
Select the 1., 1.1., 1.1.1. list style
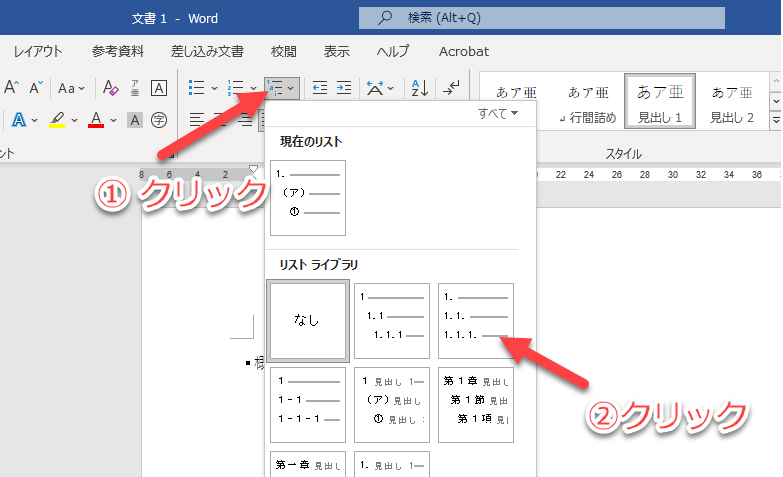tap(476, 321)
